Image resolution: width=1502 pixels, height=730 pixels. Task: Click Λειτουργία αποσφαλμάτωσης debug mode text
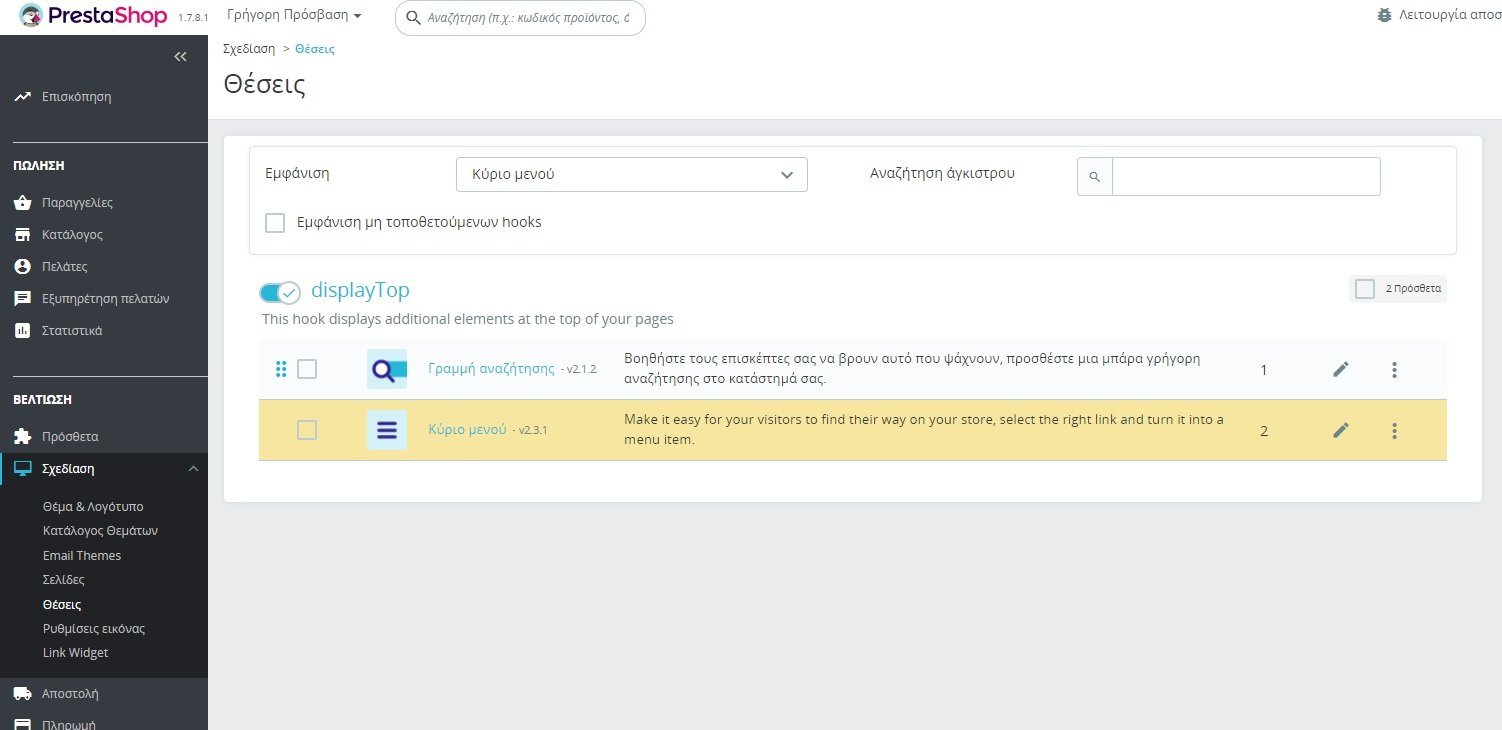tap(1450, 15)
